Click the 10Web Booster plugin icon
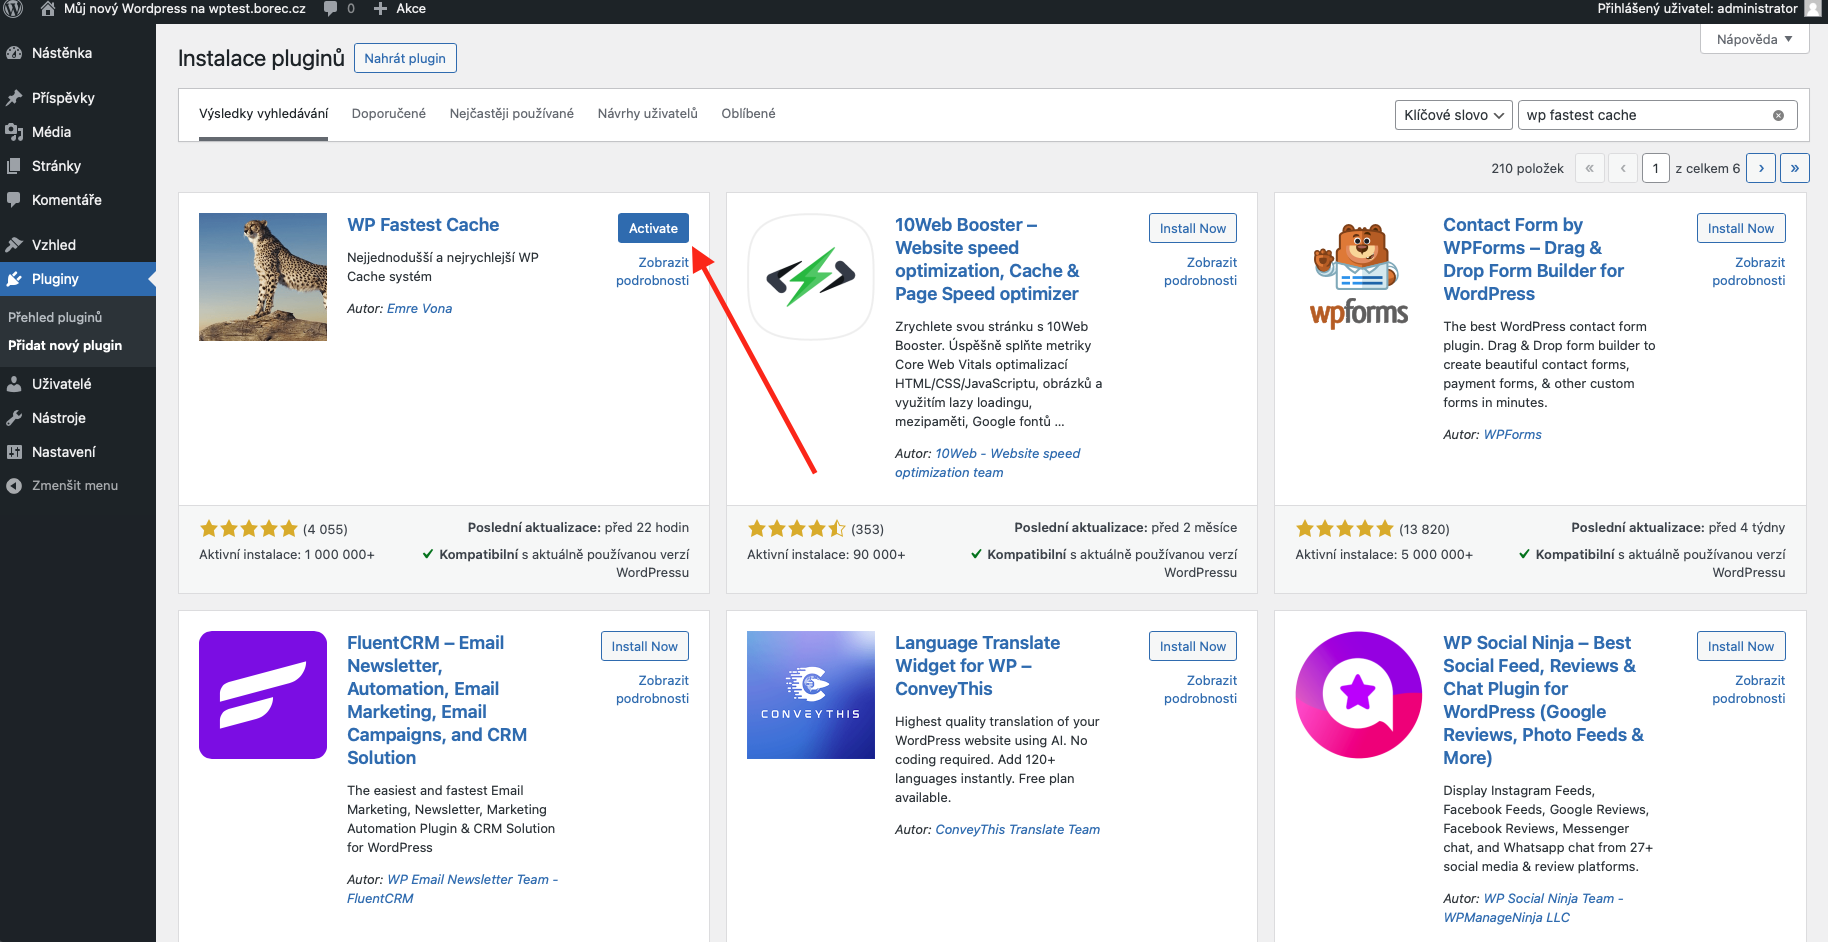This screenshot has width=1828, height=942. click(x=811, y=277)
